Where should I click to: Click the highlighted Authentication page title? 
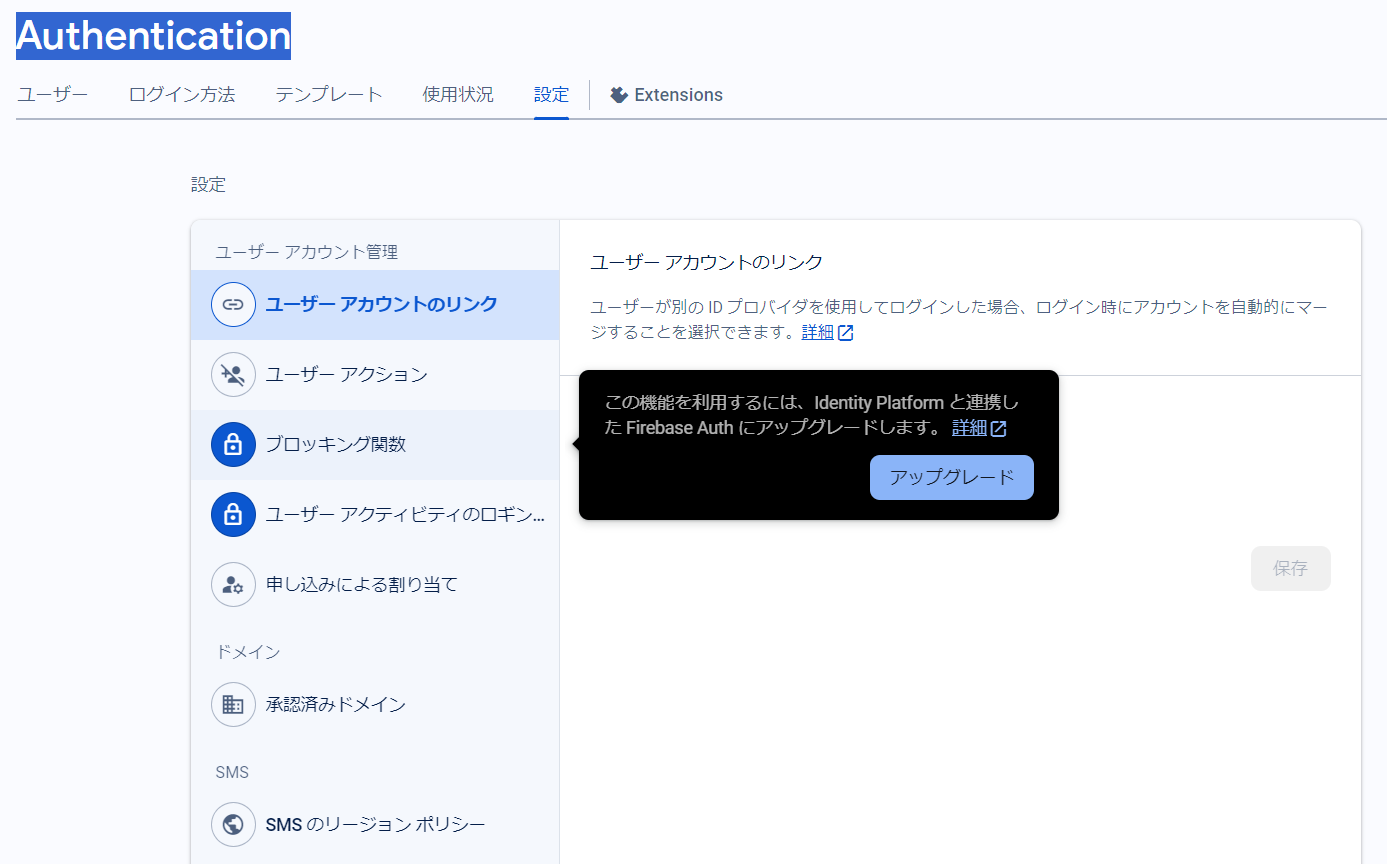[x=153, y=36]
